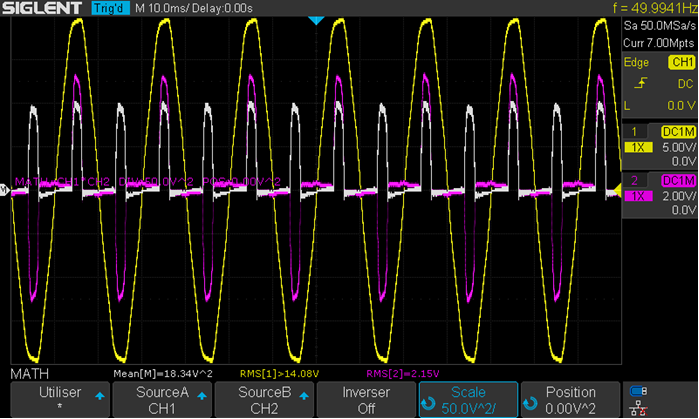Click channel 2 magenta 1X probe badge

point(638,196)
